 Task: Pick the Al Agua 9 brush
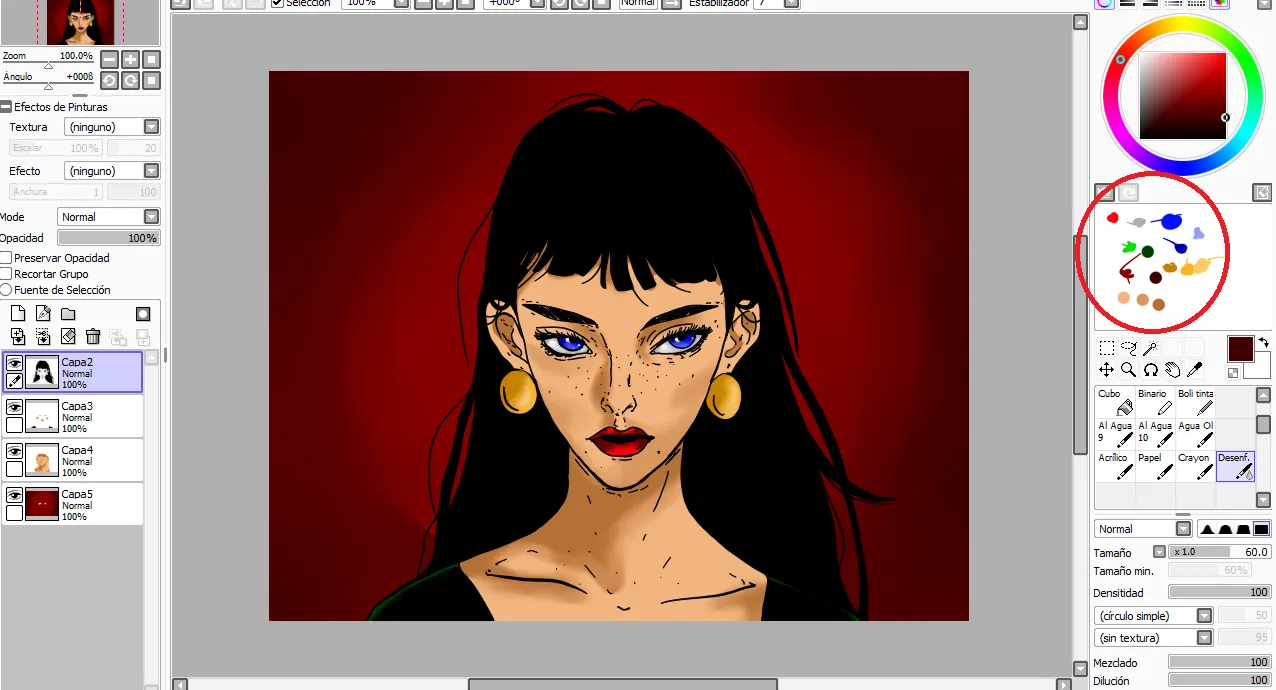pyautogui.click(x=1115, y=433)
